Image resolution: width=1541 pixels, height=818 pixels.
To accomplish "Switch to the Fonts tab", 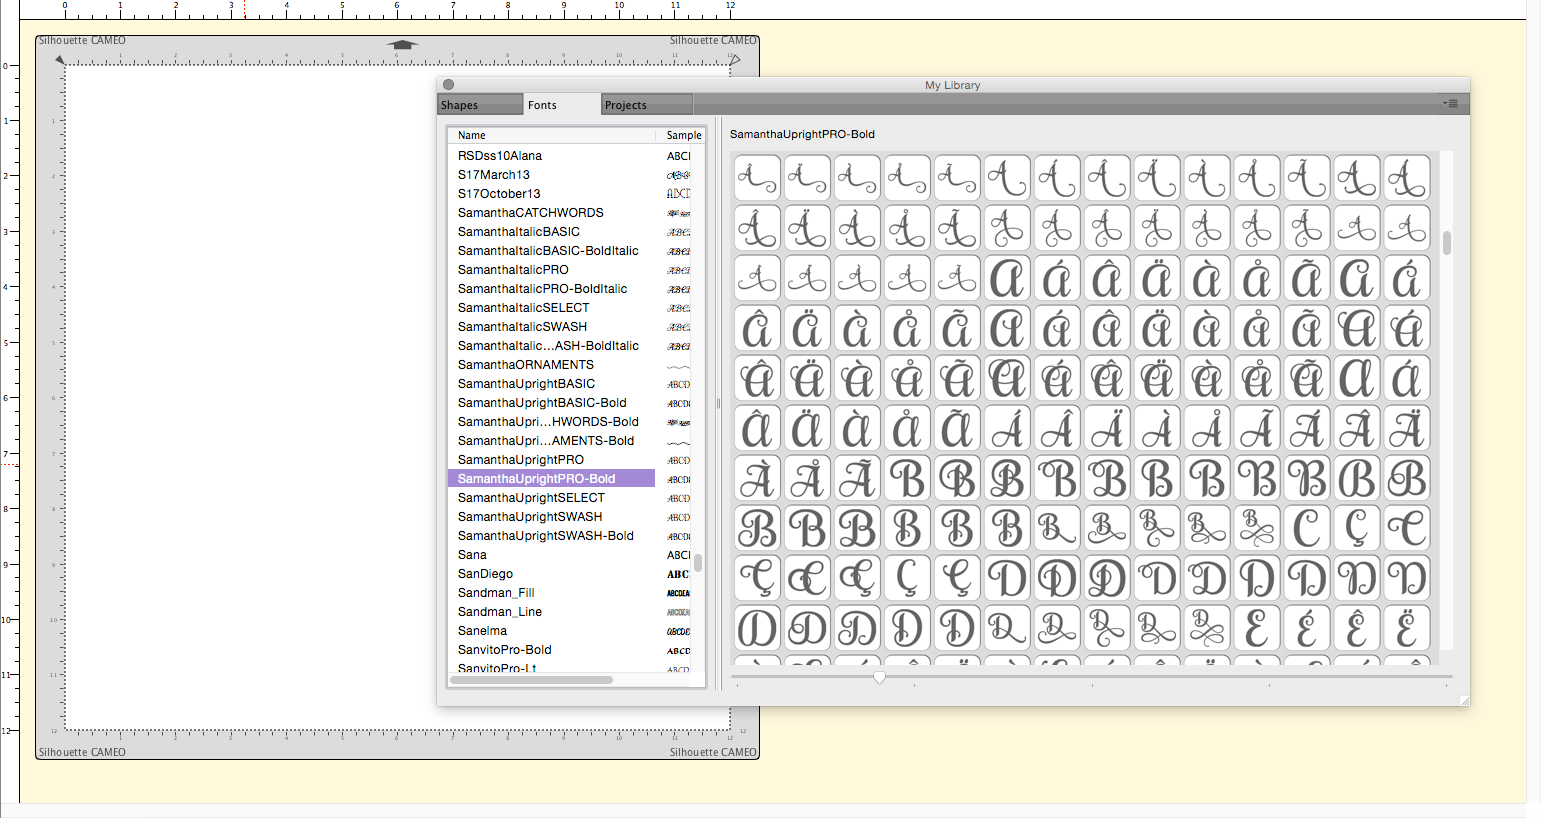I will pyautogui.click(x=563, y=105).
